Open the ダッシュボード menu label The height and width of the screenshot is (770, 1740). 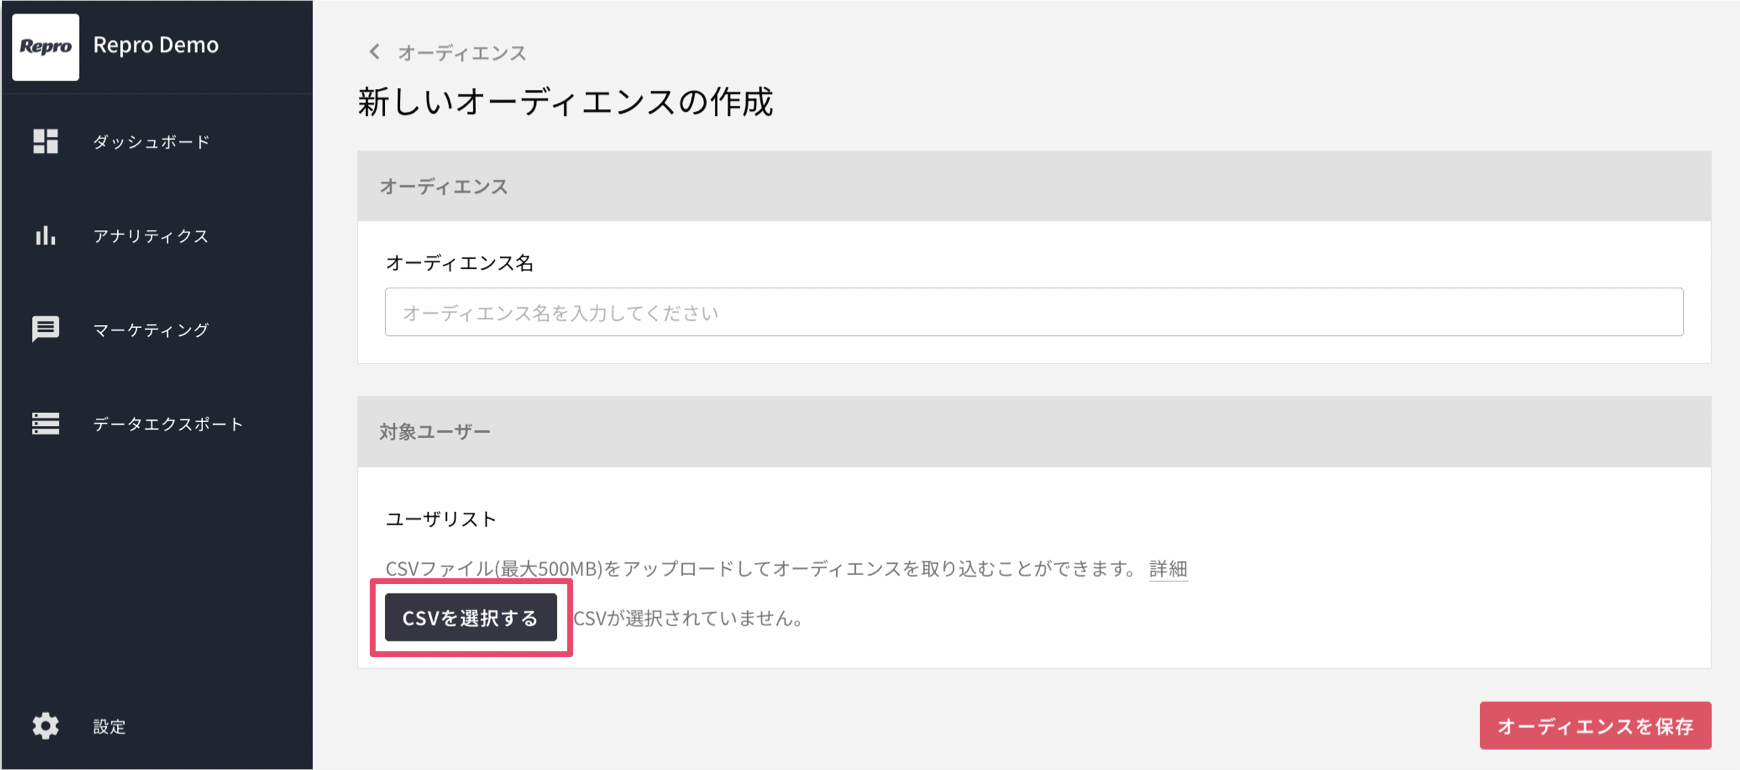pos(151,142)
